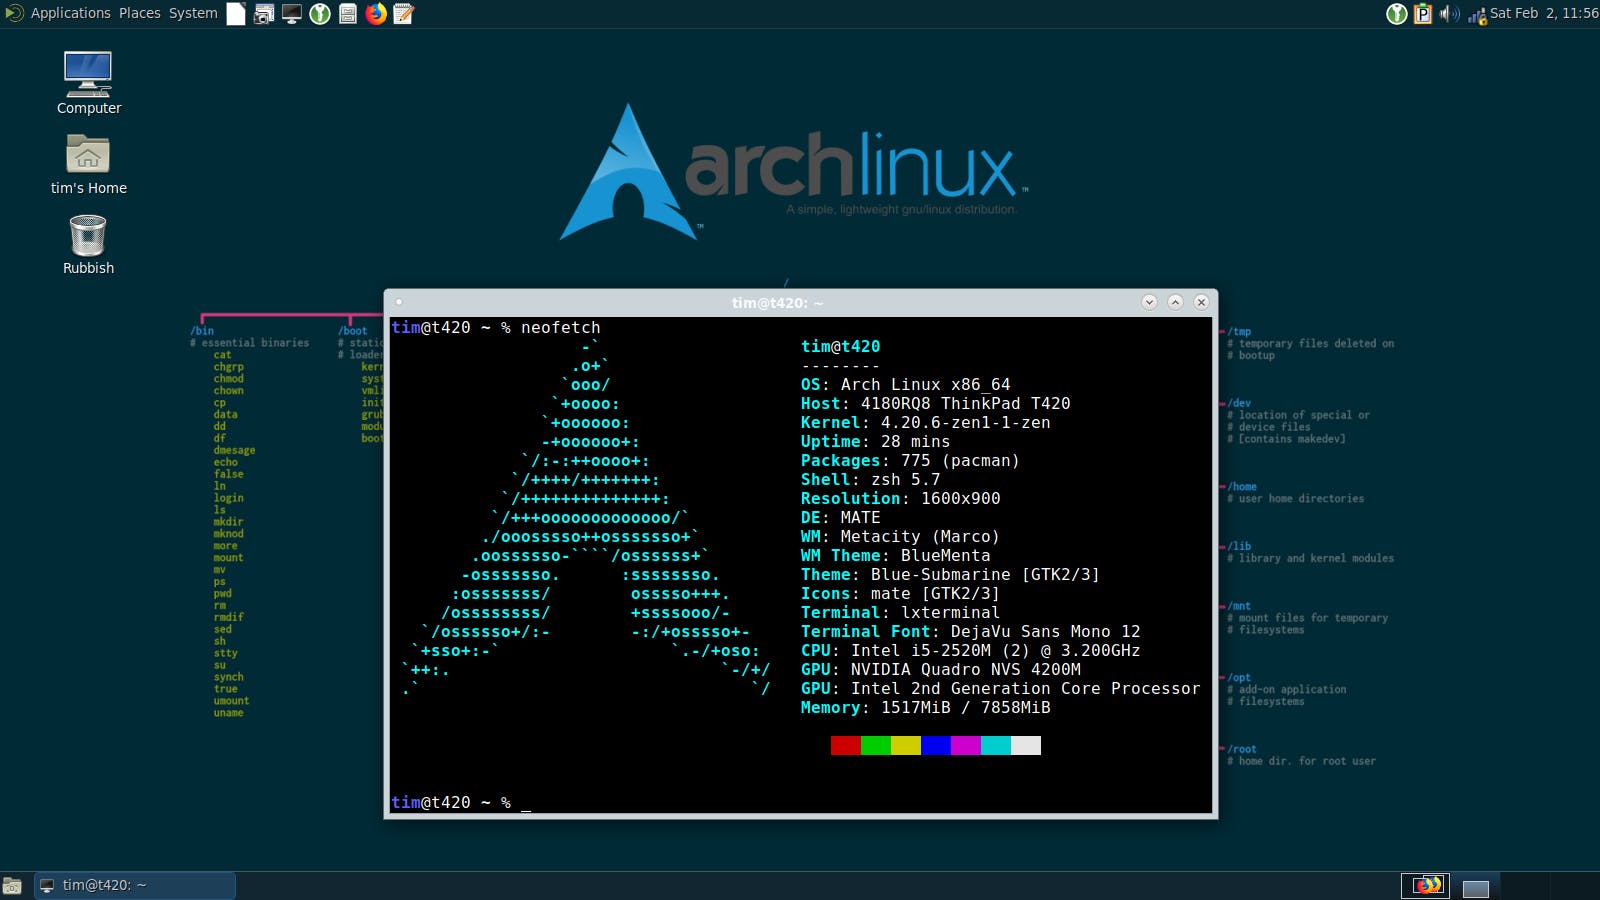The height and width of the screenshot is (900, 1600).
Task: Click the green key icon in system tray
Action: (x=1397, y=13)
